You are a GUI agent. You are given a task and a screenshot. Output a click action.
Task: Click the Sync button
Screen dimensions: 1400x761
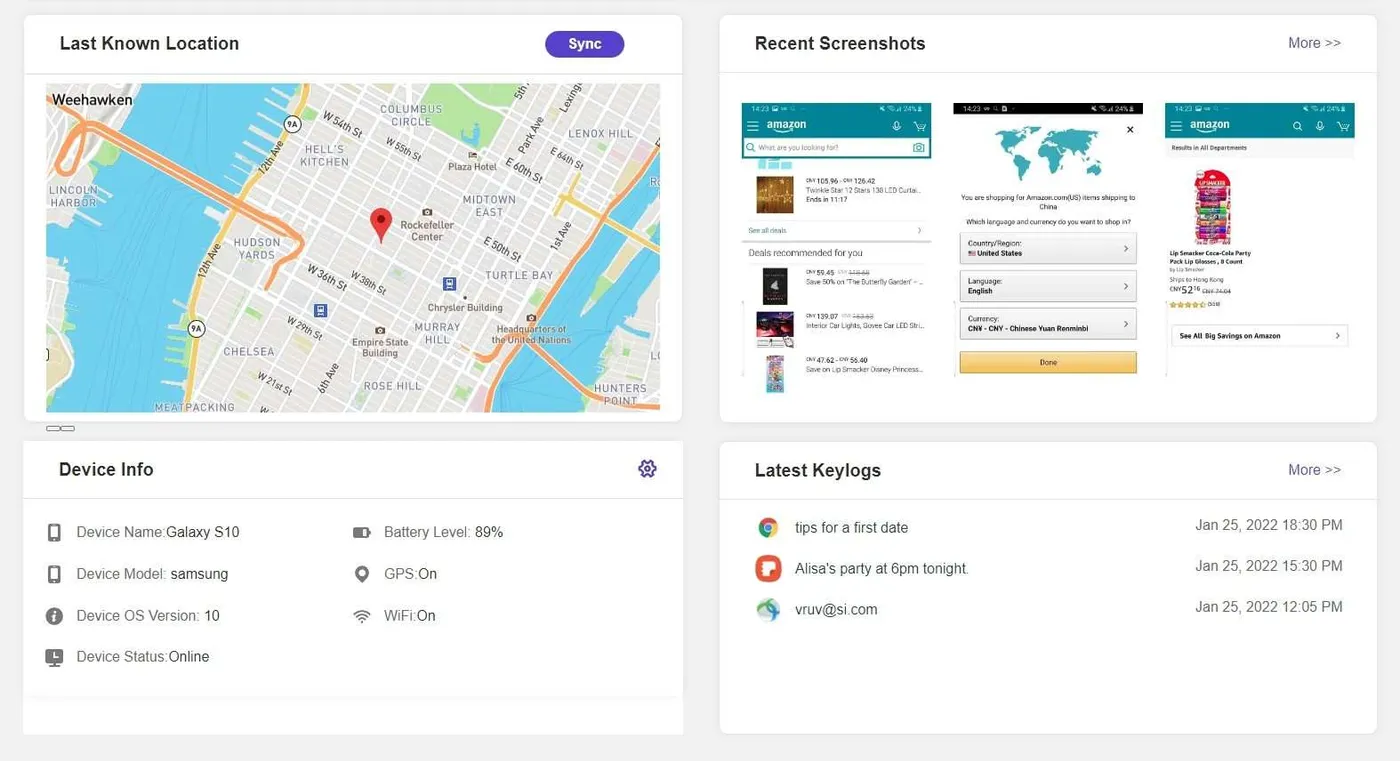point(584,44)
